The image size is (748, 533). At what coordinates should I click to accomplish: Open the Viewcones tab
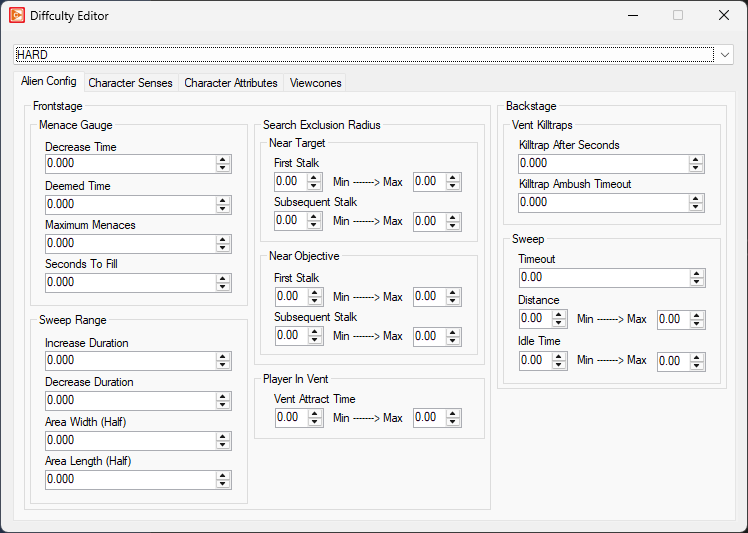click(x=316, y=83)
